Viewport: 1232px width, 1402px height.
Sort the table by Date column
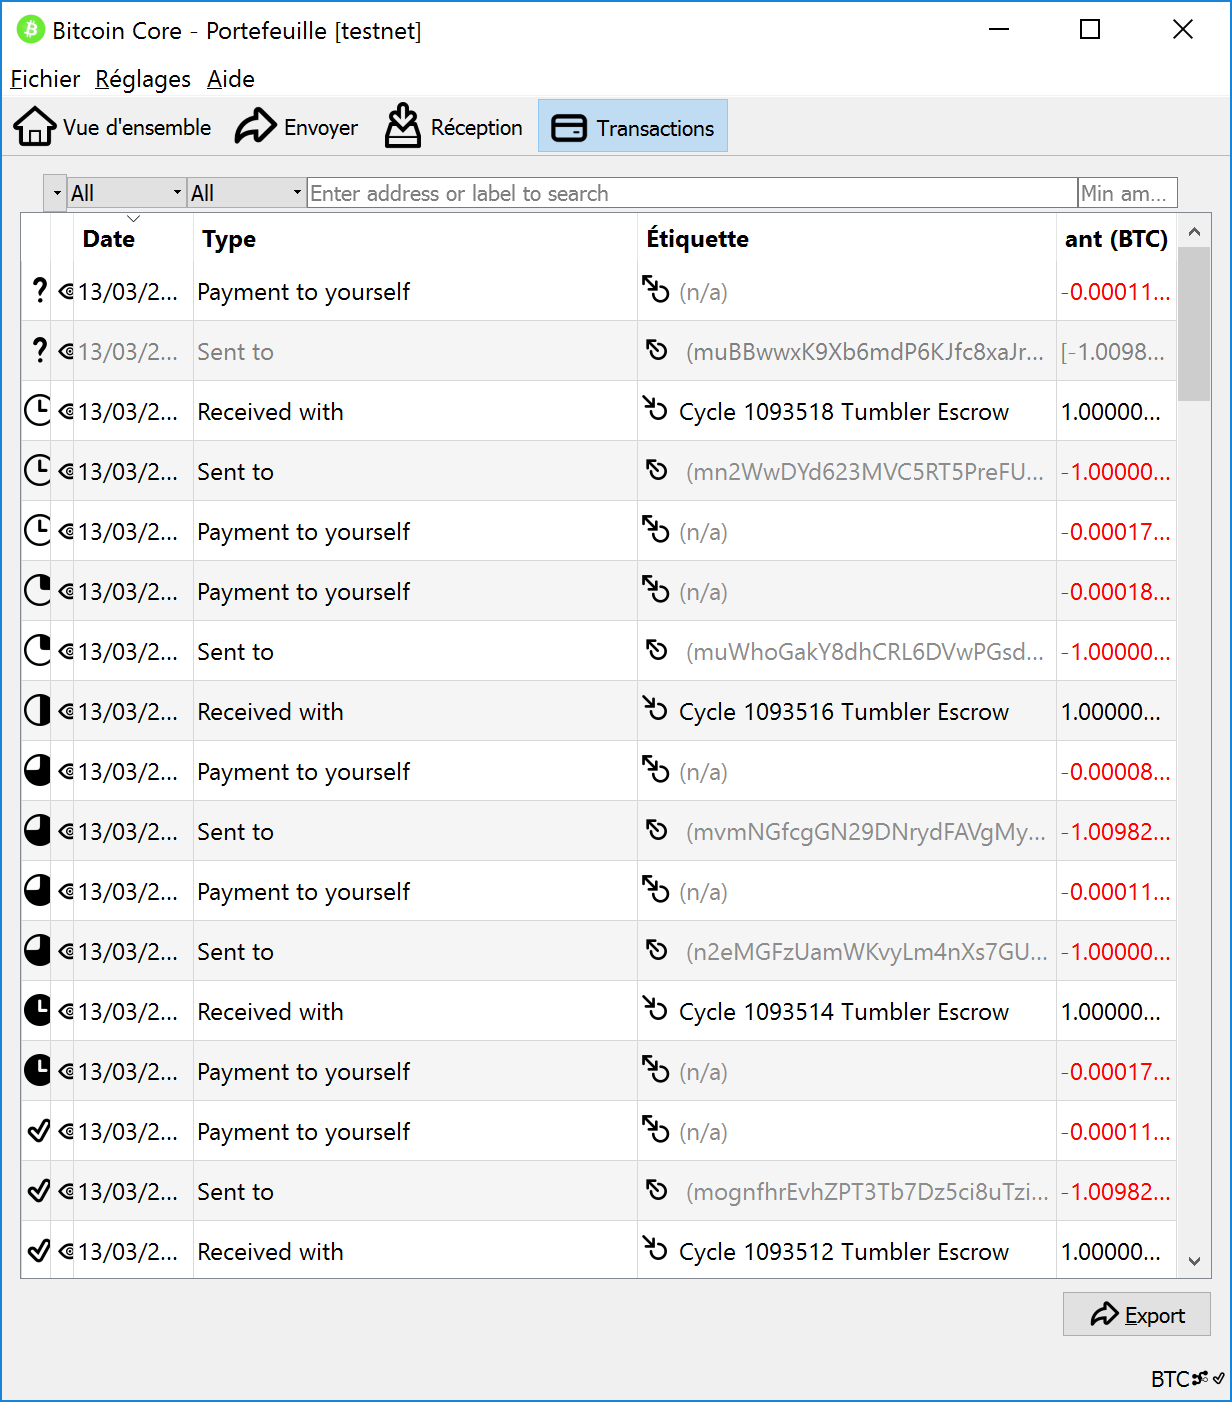(133, 239)
